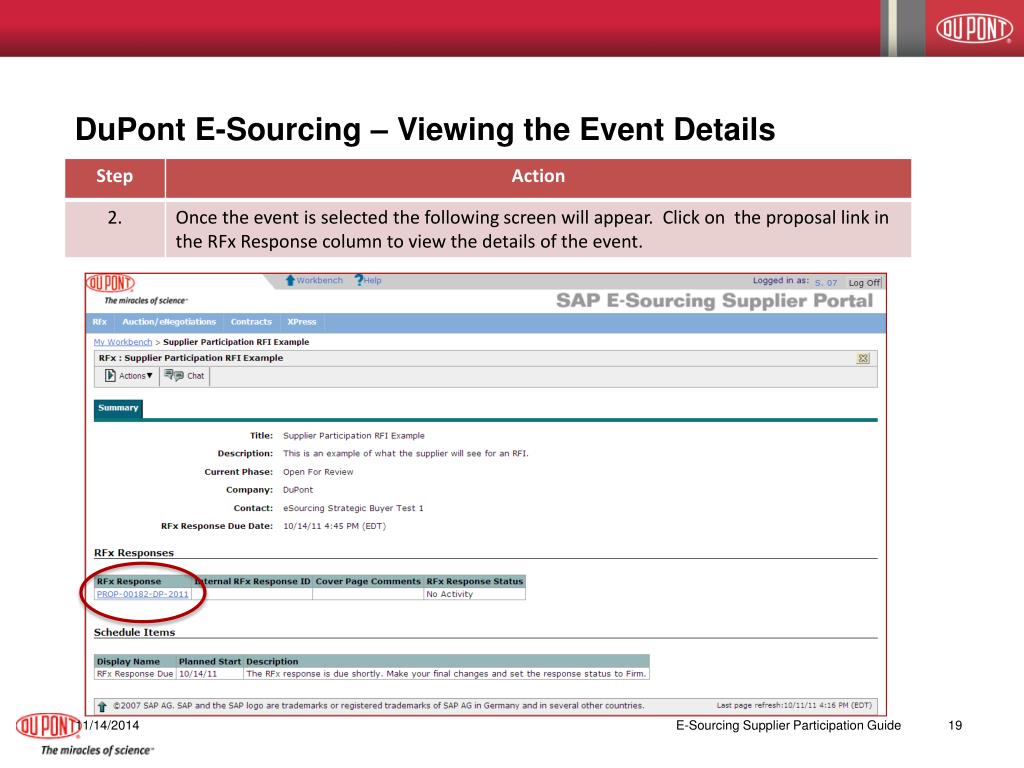The image size is (1024, 768).
Task: Click the DuPont logo in the portal header
Action: point(110,283)
